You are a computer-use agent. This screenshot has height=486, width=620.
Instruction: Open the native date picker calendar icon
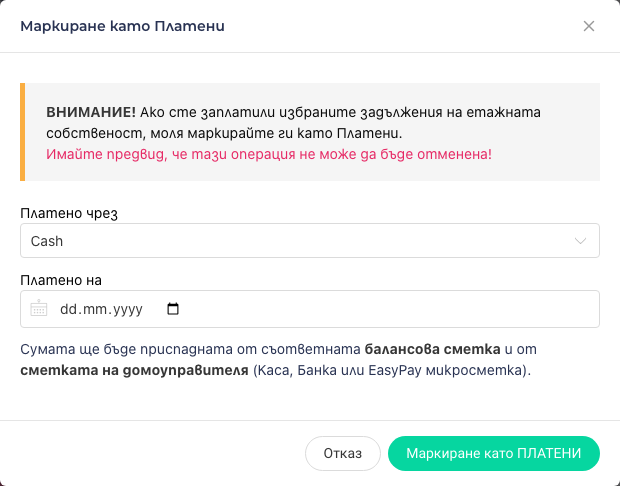click(x=173, y=308)
